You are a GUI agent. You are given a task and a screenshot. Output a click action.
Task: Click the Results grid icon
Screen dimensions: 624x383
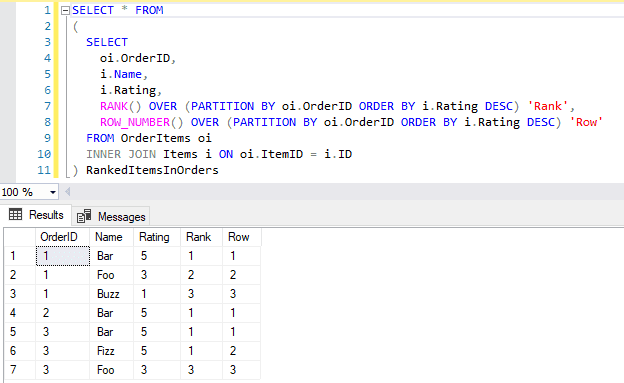coord(16,215)
